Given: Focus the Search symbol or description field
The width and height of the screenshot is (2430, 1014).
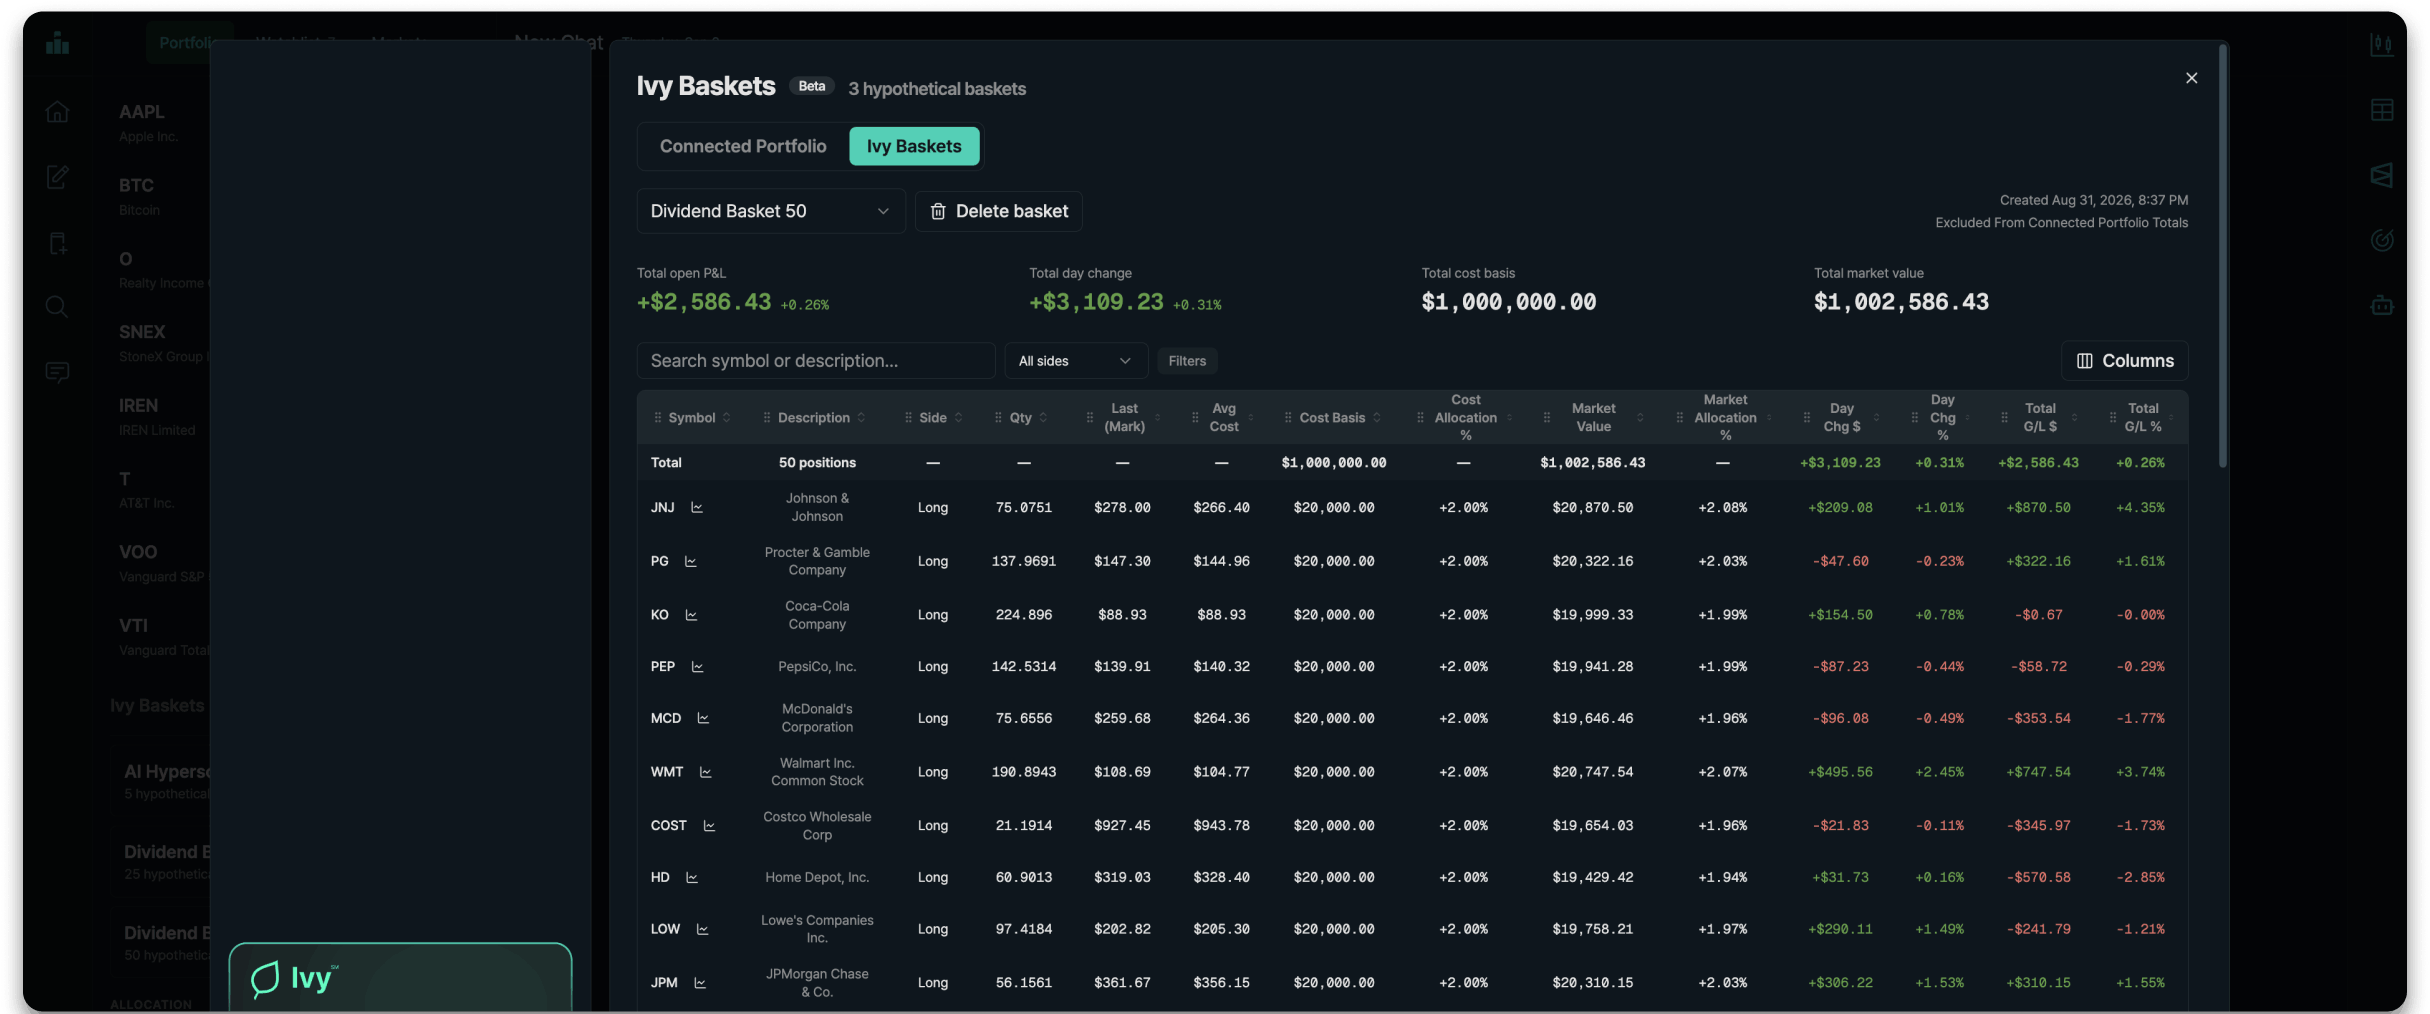Looking at the screenshot, I should [x=816, y=361].
